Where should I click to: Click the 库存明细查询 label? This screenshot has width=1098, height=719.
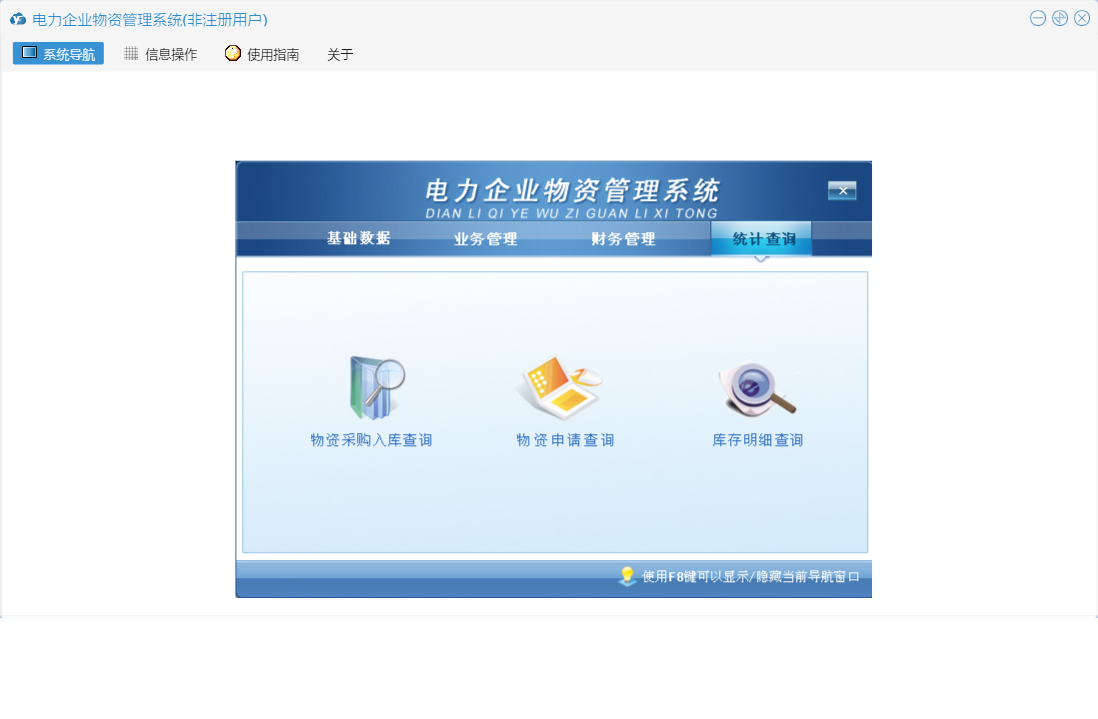[x=758, y=440]
